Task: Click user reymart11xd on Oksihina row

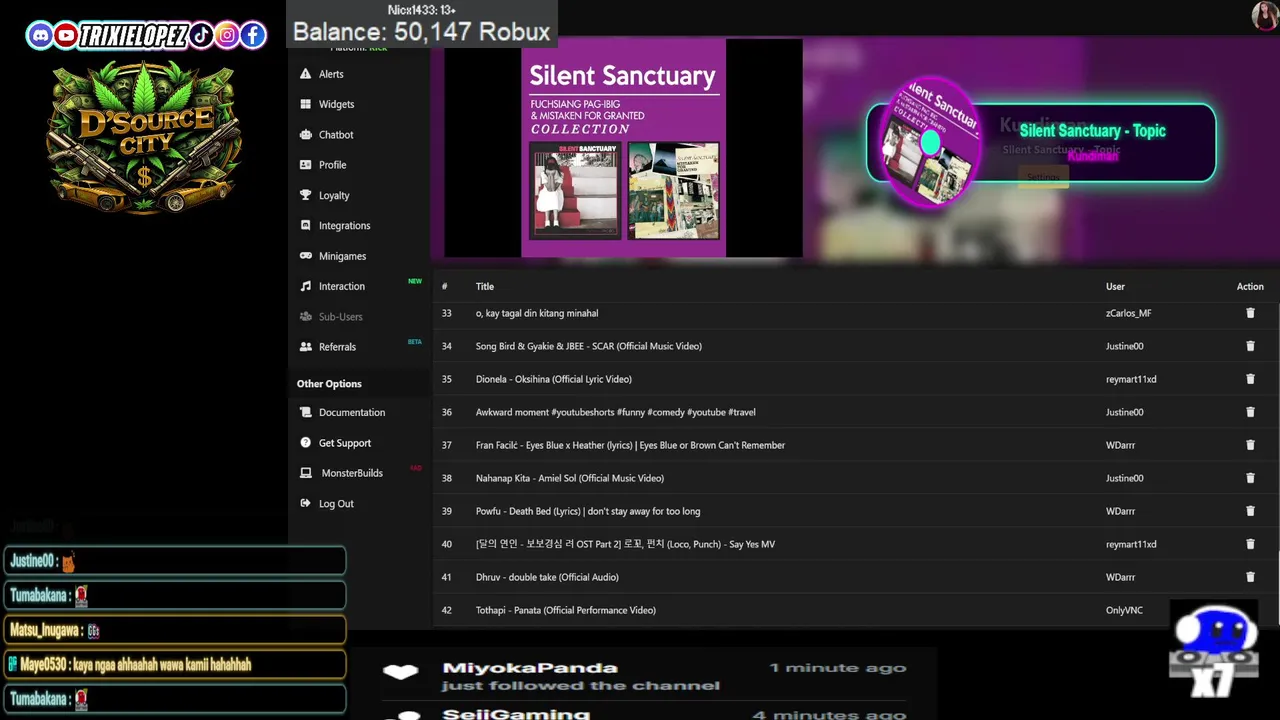Action: [x=1131, y=379]
